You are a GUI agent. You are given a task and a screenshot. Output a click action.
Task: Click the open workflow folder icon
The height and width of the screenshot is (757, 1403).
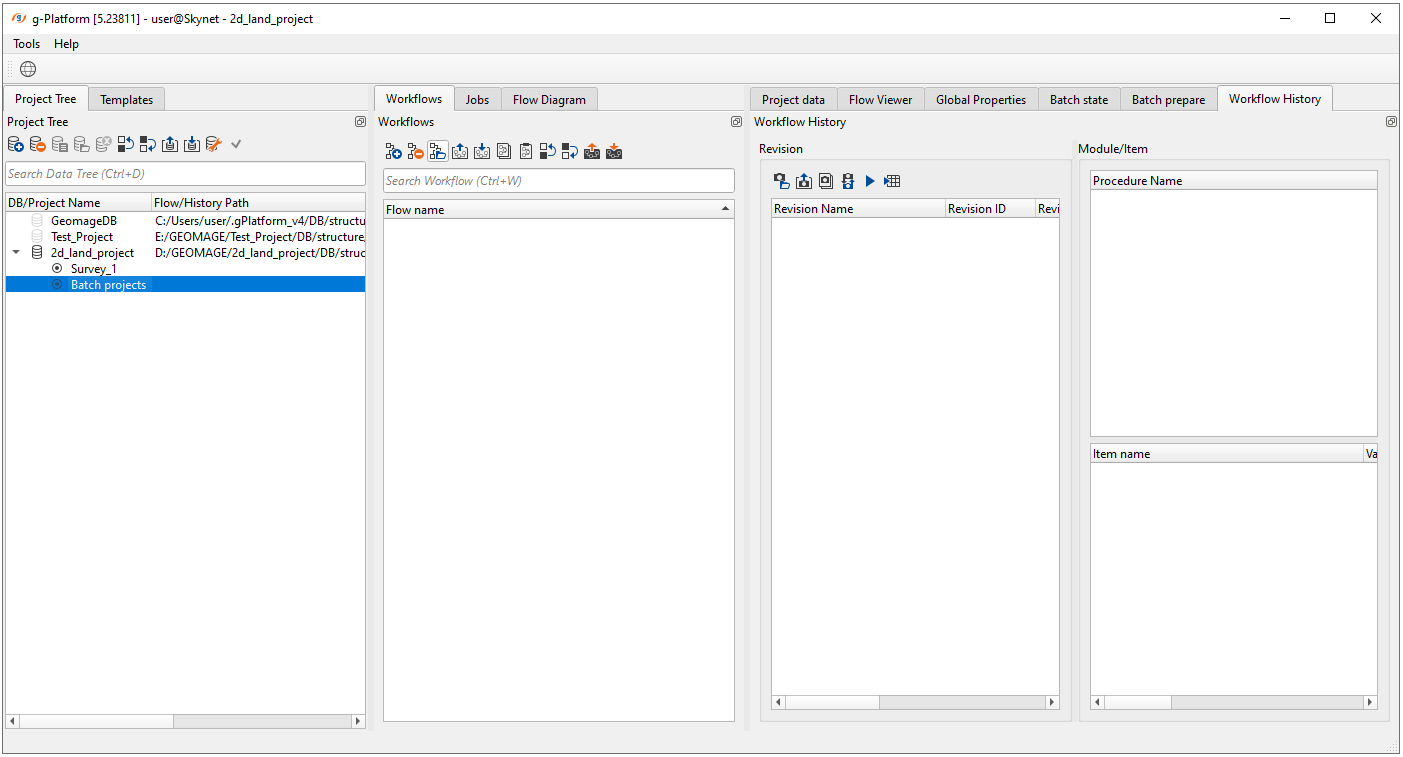437,152
